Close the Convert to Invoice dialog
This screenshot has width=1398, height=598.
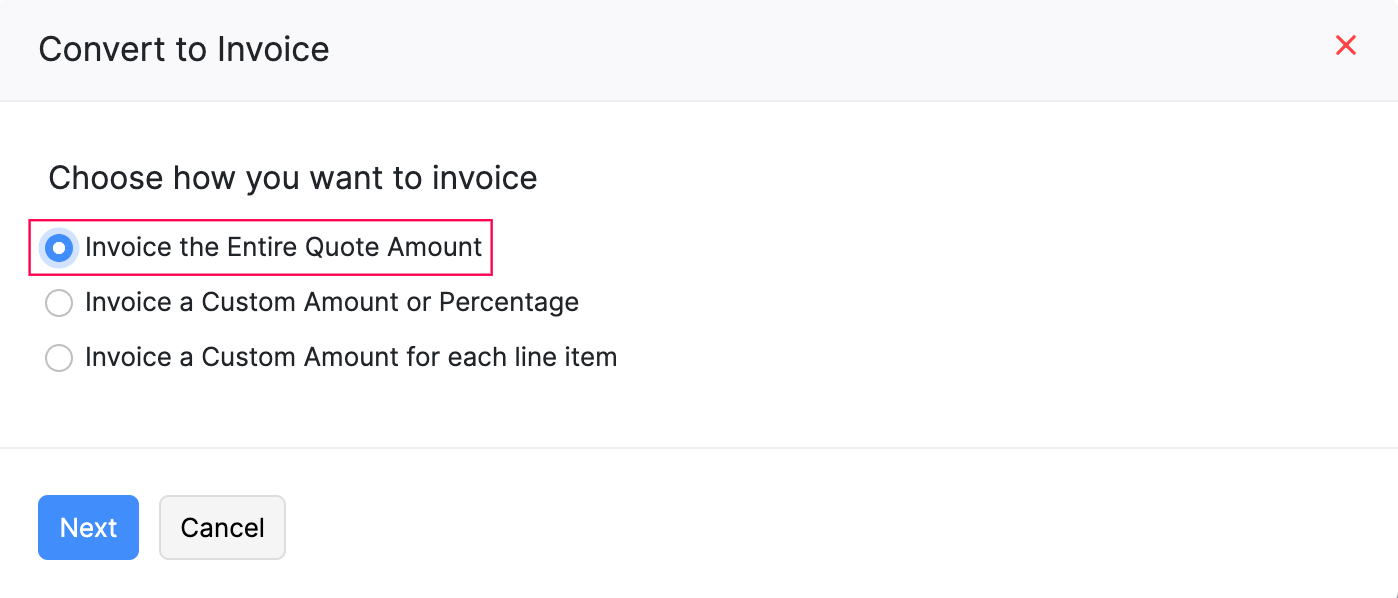pos(1346,45)
